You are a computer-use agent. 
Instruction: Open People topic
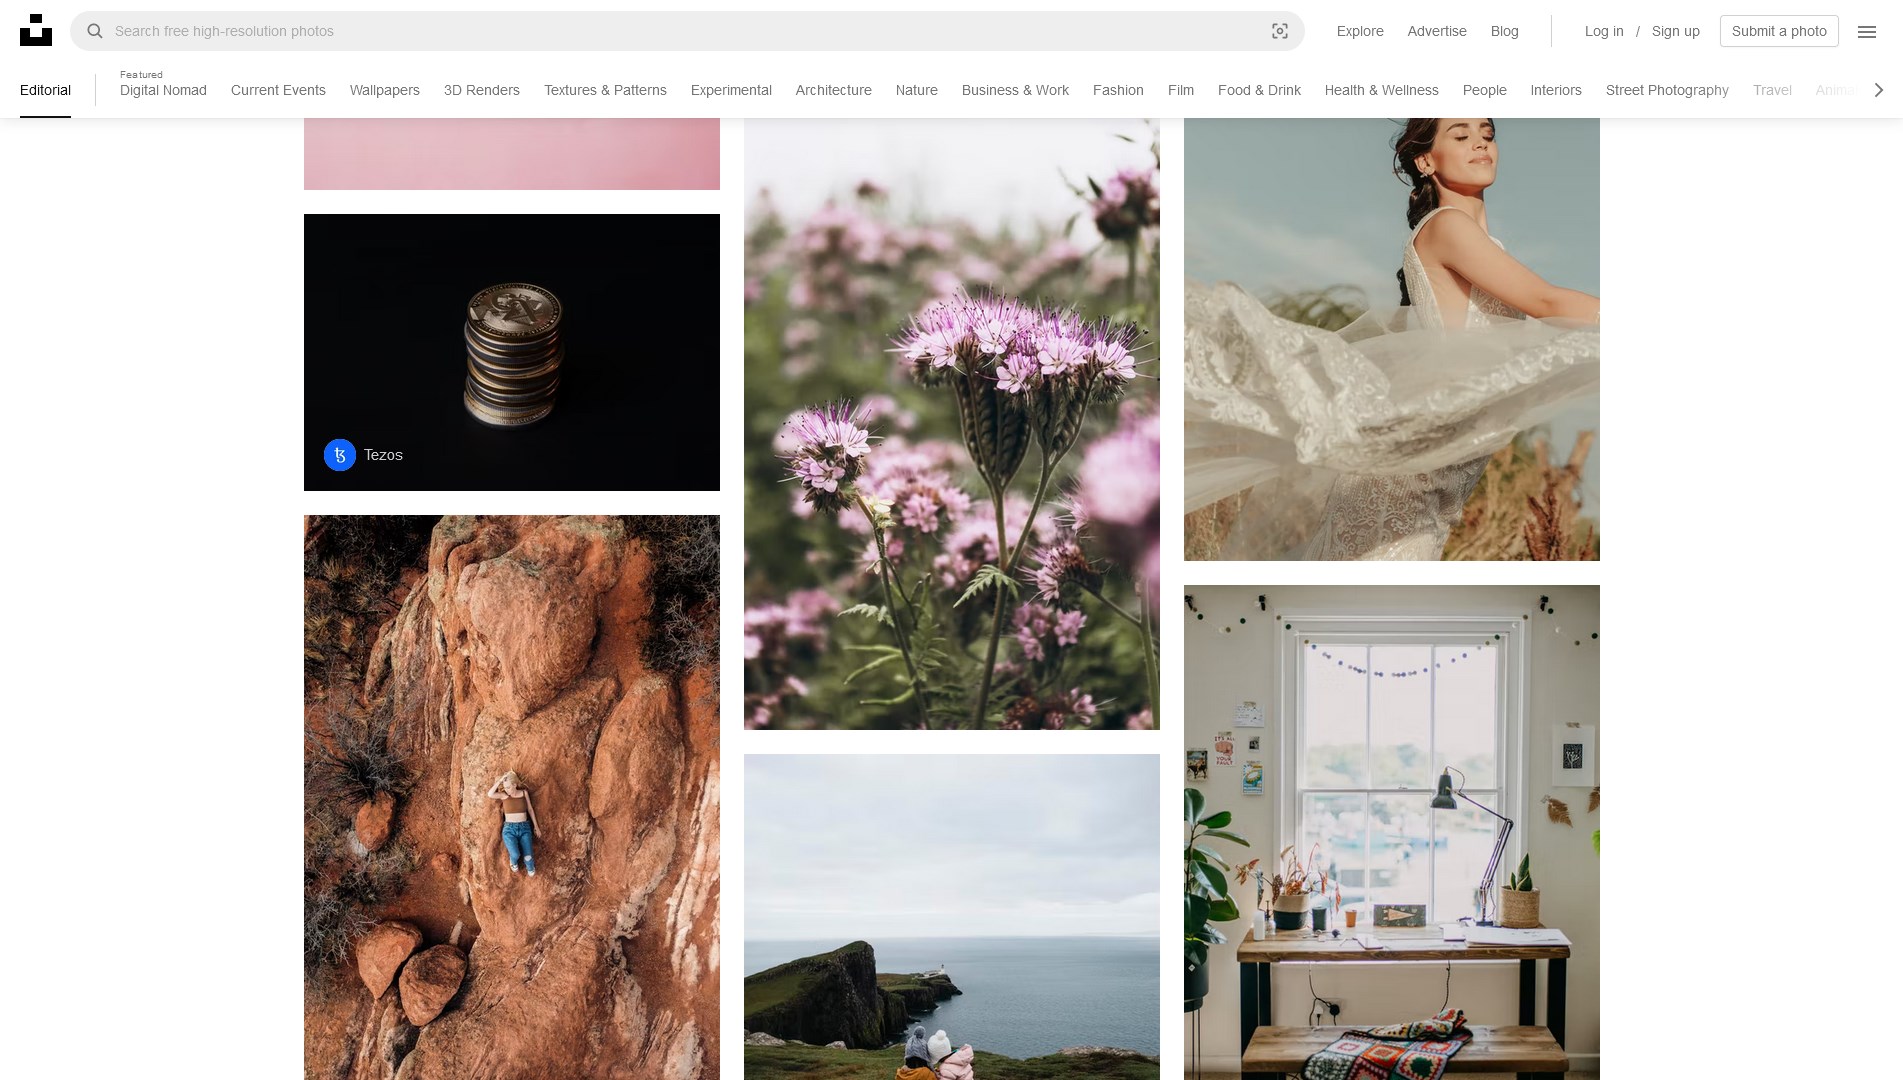[1484, 90]
